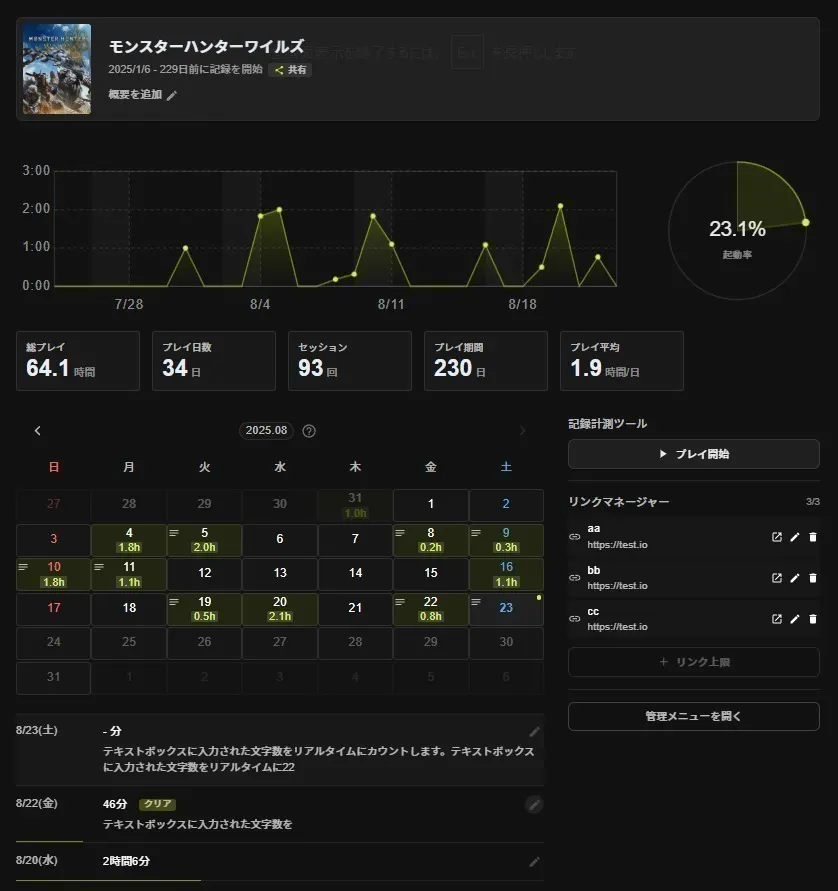Click the handle dot on 起動率 dial
The height and width of the screenshot is (891, 838).
click(805, 222)
